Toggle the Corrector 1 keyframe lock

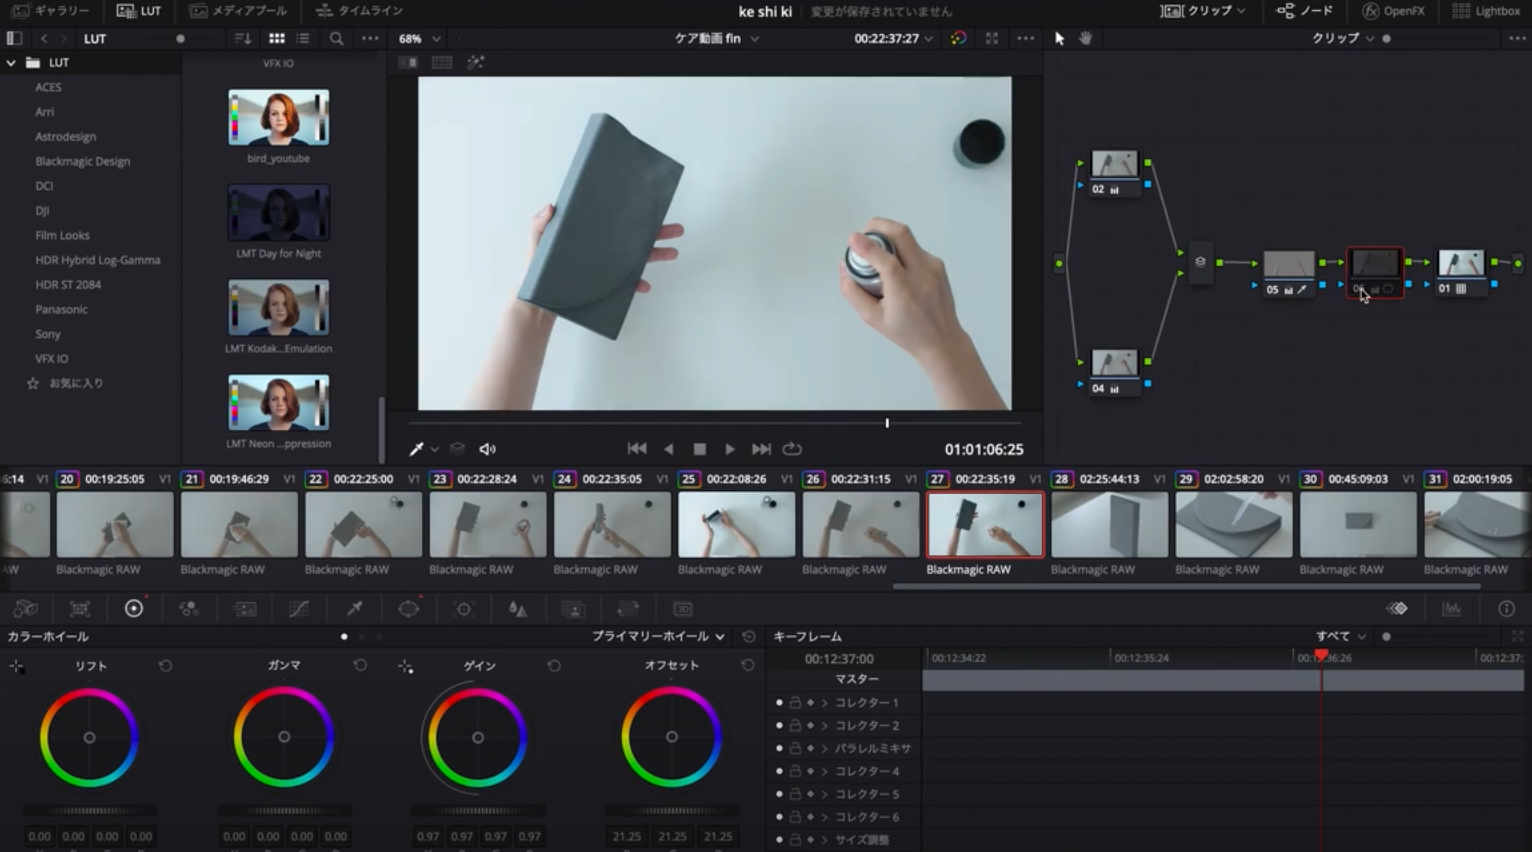click(x=795, y=703)
